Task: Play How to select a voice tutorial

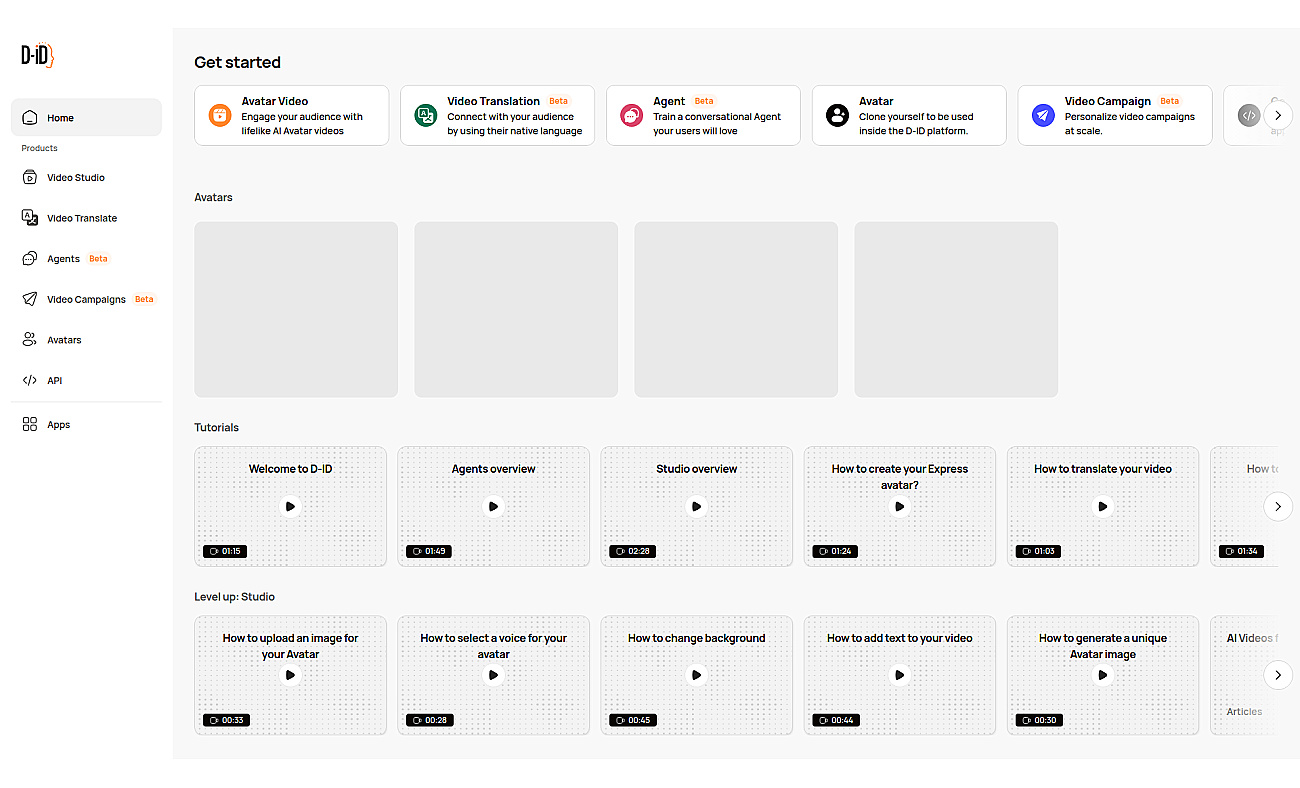Action: (493, 675)
